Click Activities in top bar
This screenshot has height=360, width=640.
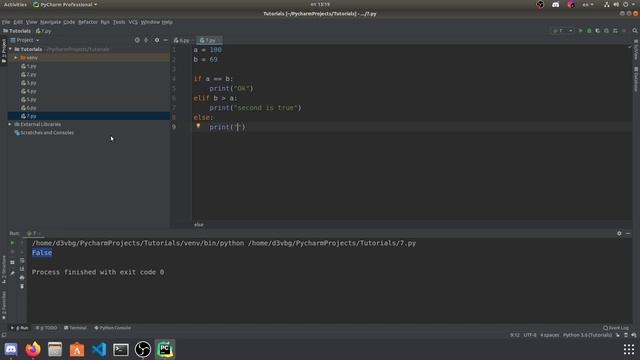15,4
